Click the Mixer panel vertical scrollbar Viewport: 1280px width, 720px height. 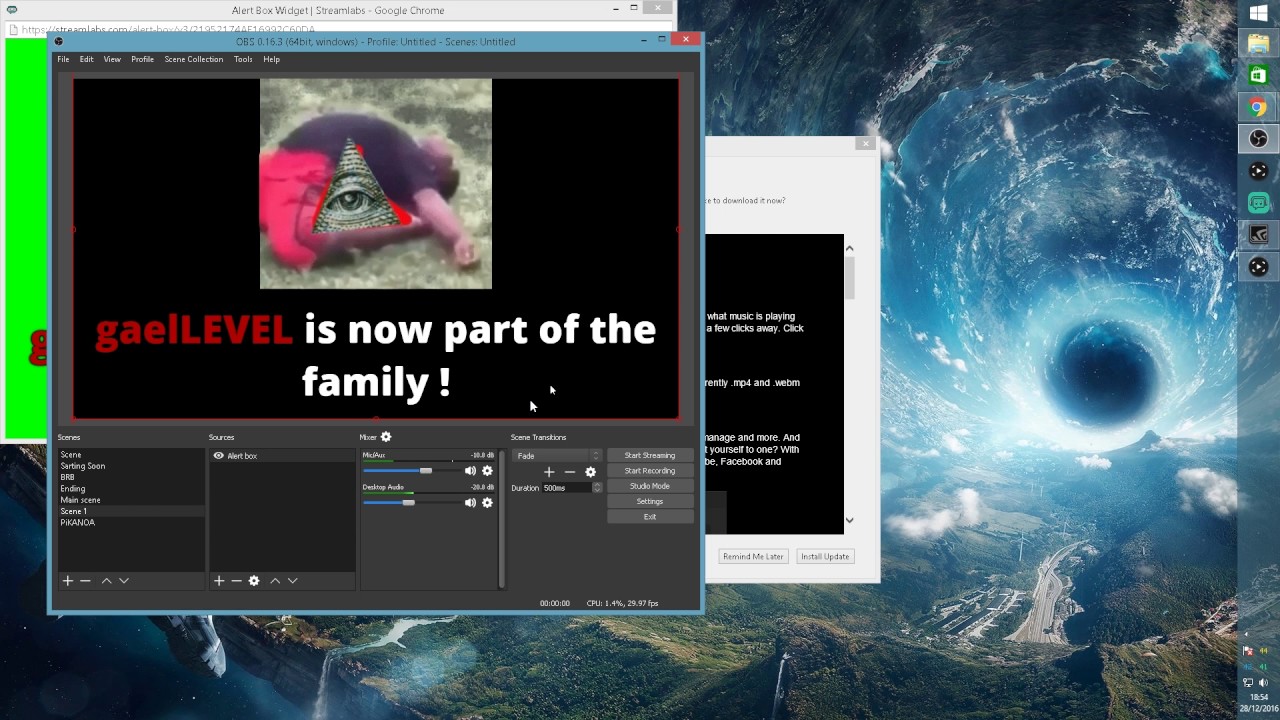click(x=502, y=517)
